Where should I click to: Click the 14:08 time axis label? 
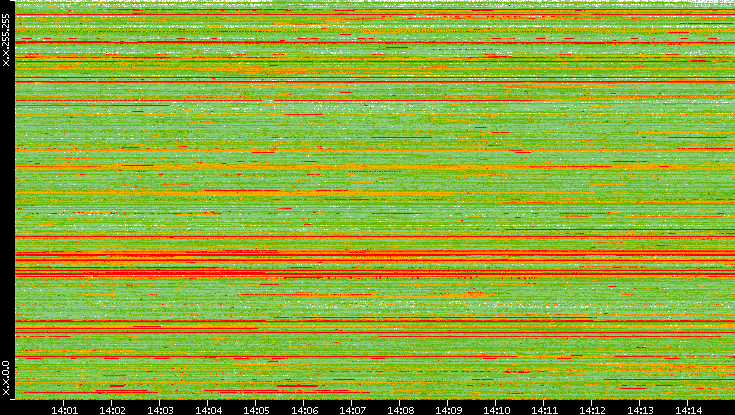400,411
